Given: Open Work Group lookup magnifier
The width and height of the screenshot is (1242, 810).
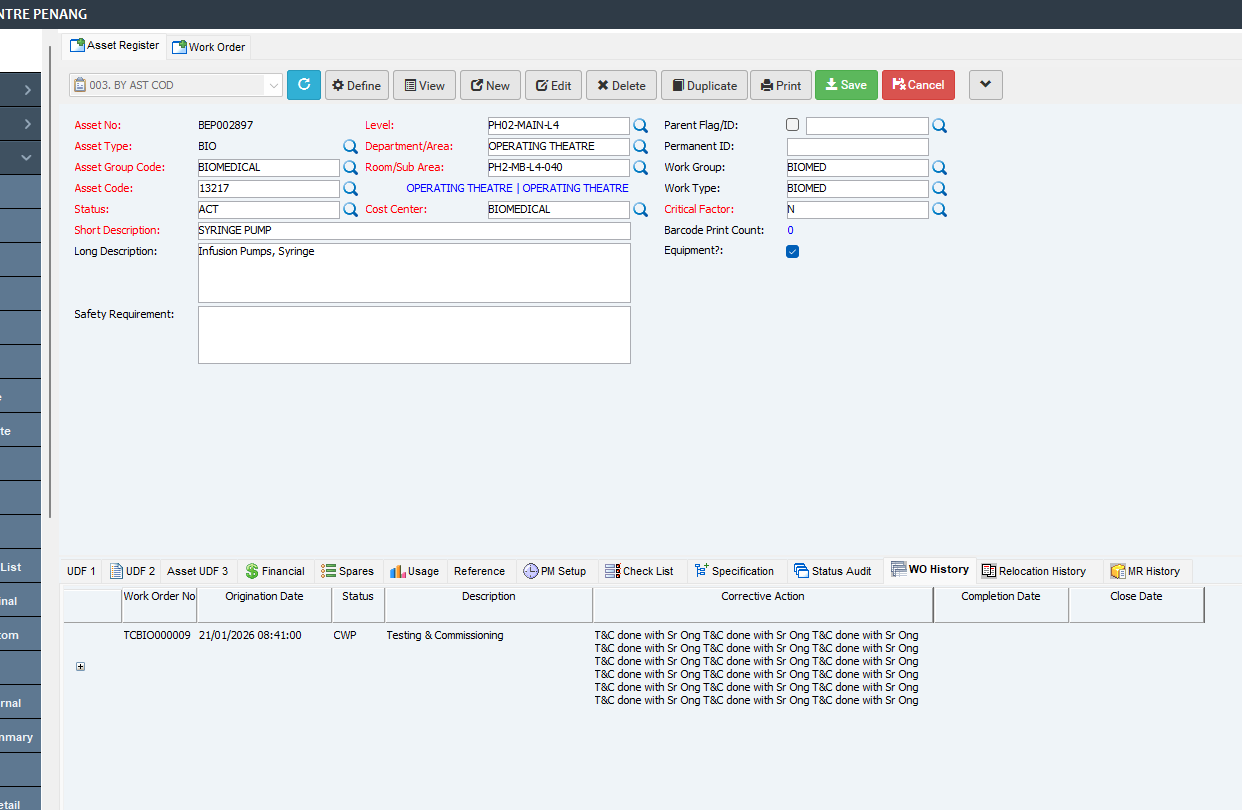Looking at the screenshot, I should tap(939, 168).
